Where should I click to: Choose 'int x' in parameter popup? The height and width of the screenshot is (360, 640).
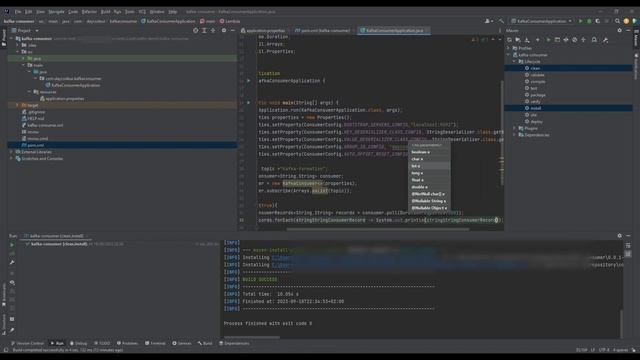click(x=429, y=166)
